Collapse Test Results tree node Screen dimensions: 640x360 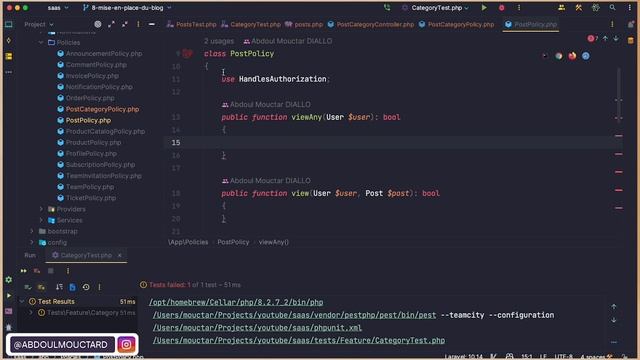pyautogui.click(x=22, y=302)
